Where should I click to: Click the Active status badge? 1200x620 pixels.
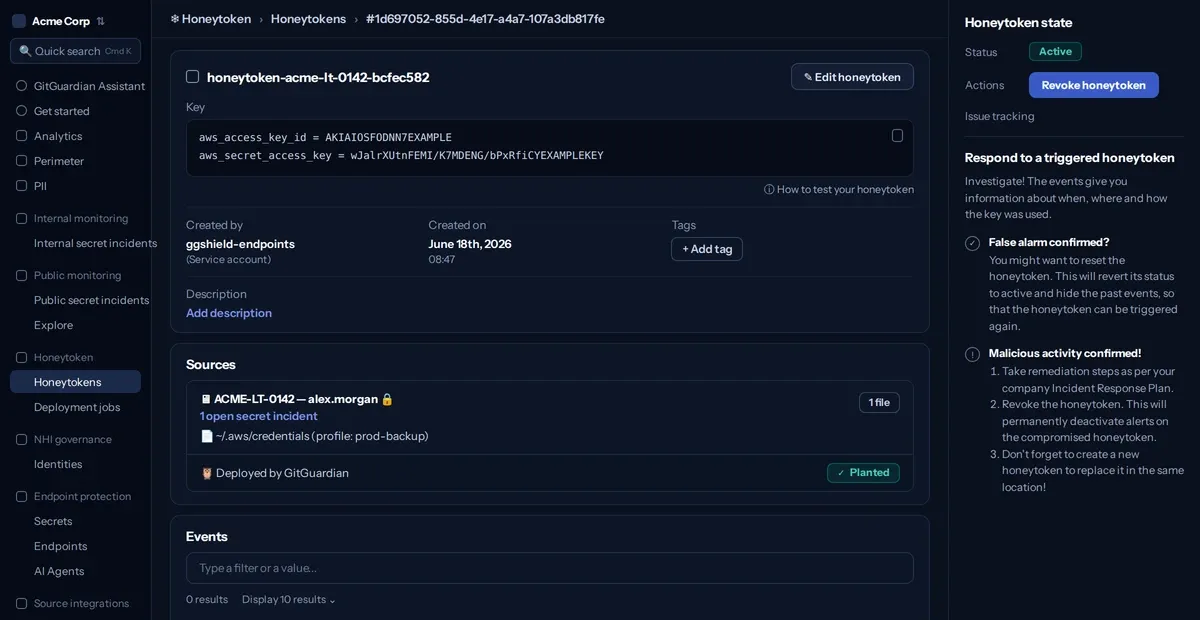[1055, 52]
